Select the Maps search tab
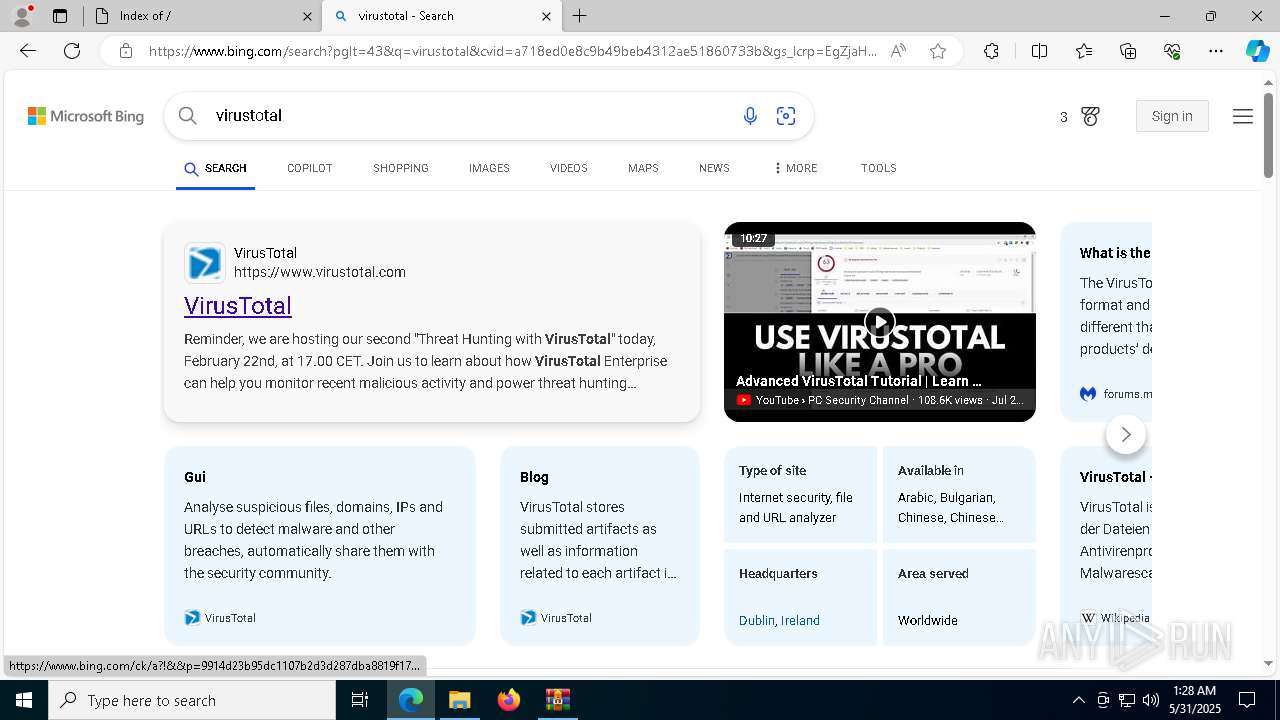The height and width of the screenshot is (720, 1280). [643, 168]
